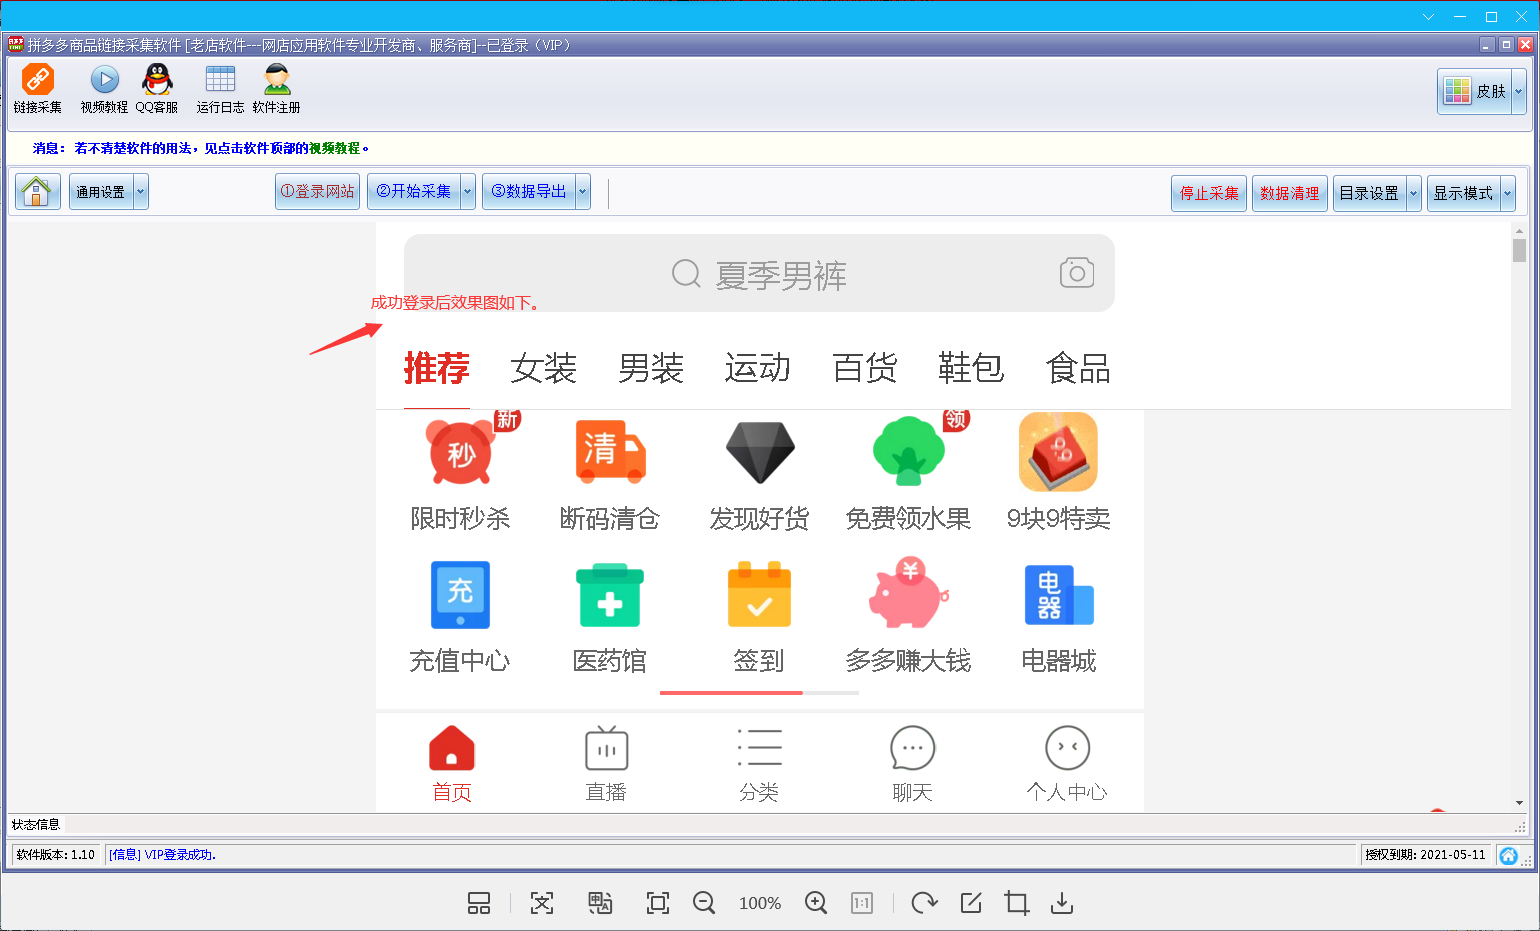1540x931 pixels.
Task: Click the blue home icon in status bar
Action: [x=1509, y=855]
